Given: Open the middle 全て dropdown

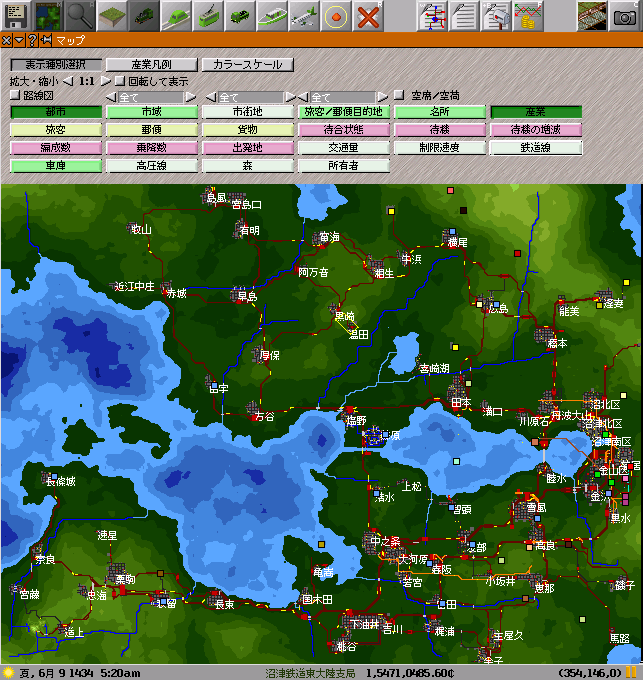Looking at the screenshot, I should coord(249,97).
